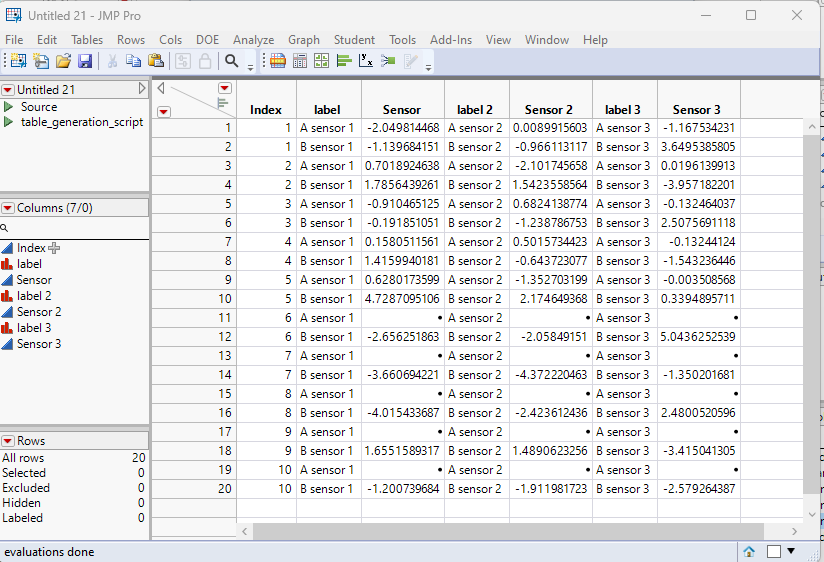The width and height of the screenshot is (824, 562).
Task: Open the File menu
Action: pyautogui.click(x=14, y=40)
